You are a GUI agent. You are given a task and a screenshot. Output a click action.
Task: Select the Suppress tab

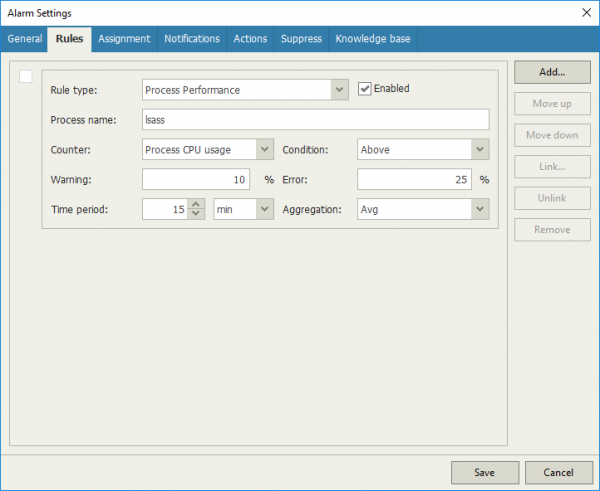[x=301, y=39]
